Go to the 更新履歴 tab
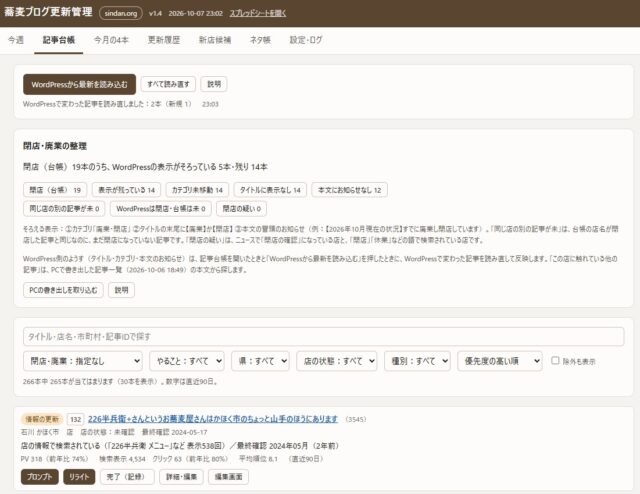 pos(164,40)
